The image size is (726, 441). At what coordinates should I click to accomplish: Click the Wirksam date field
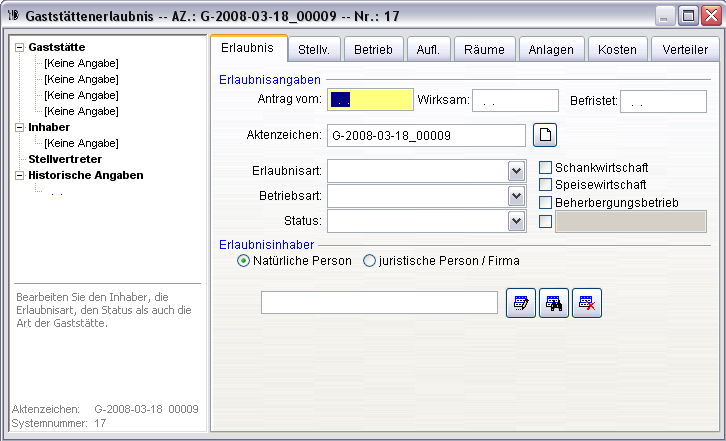click(x=514, y=100)
